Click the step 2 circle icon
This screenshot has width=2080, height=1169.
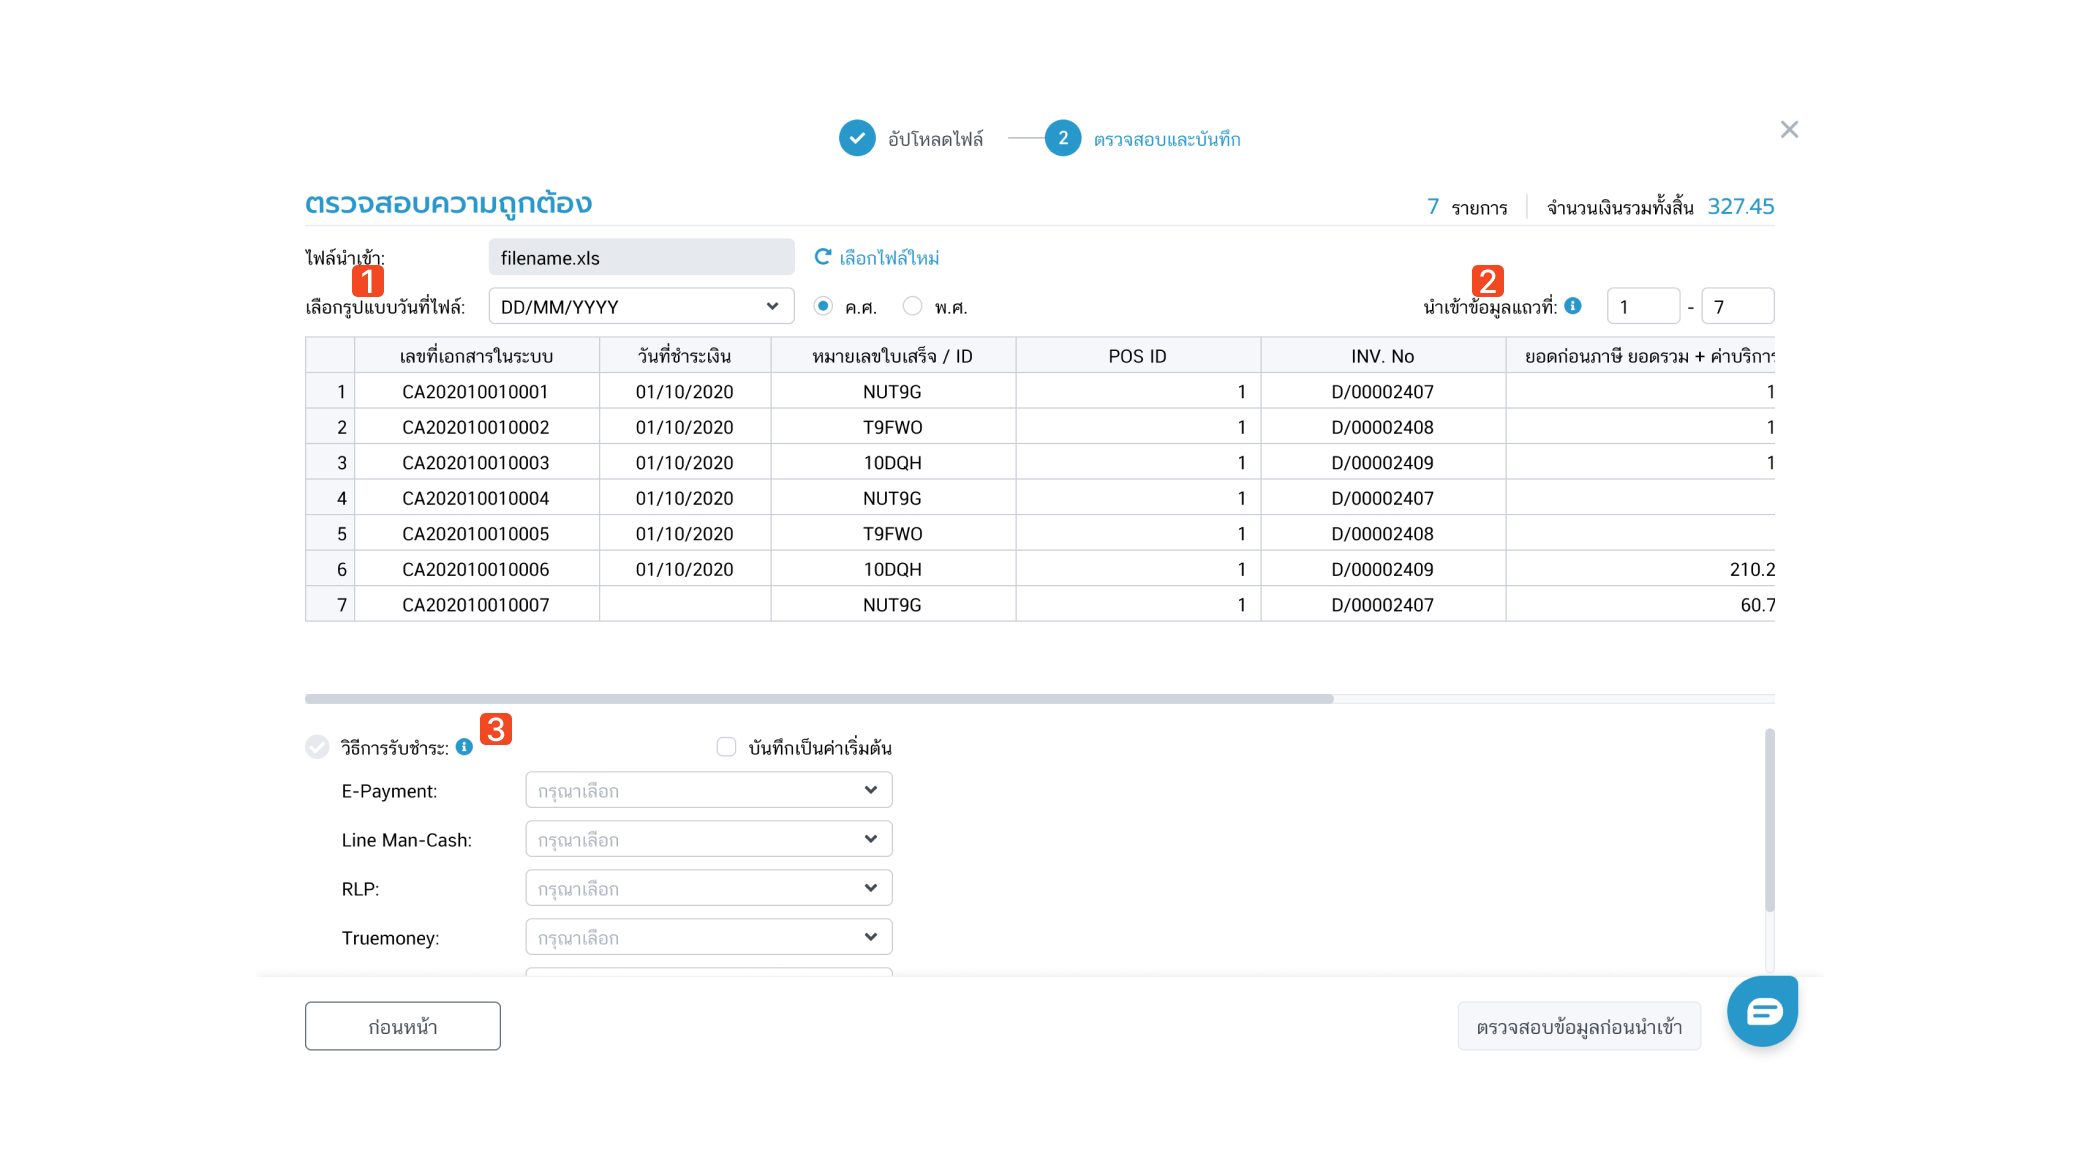point(1062,138)
